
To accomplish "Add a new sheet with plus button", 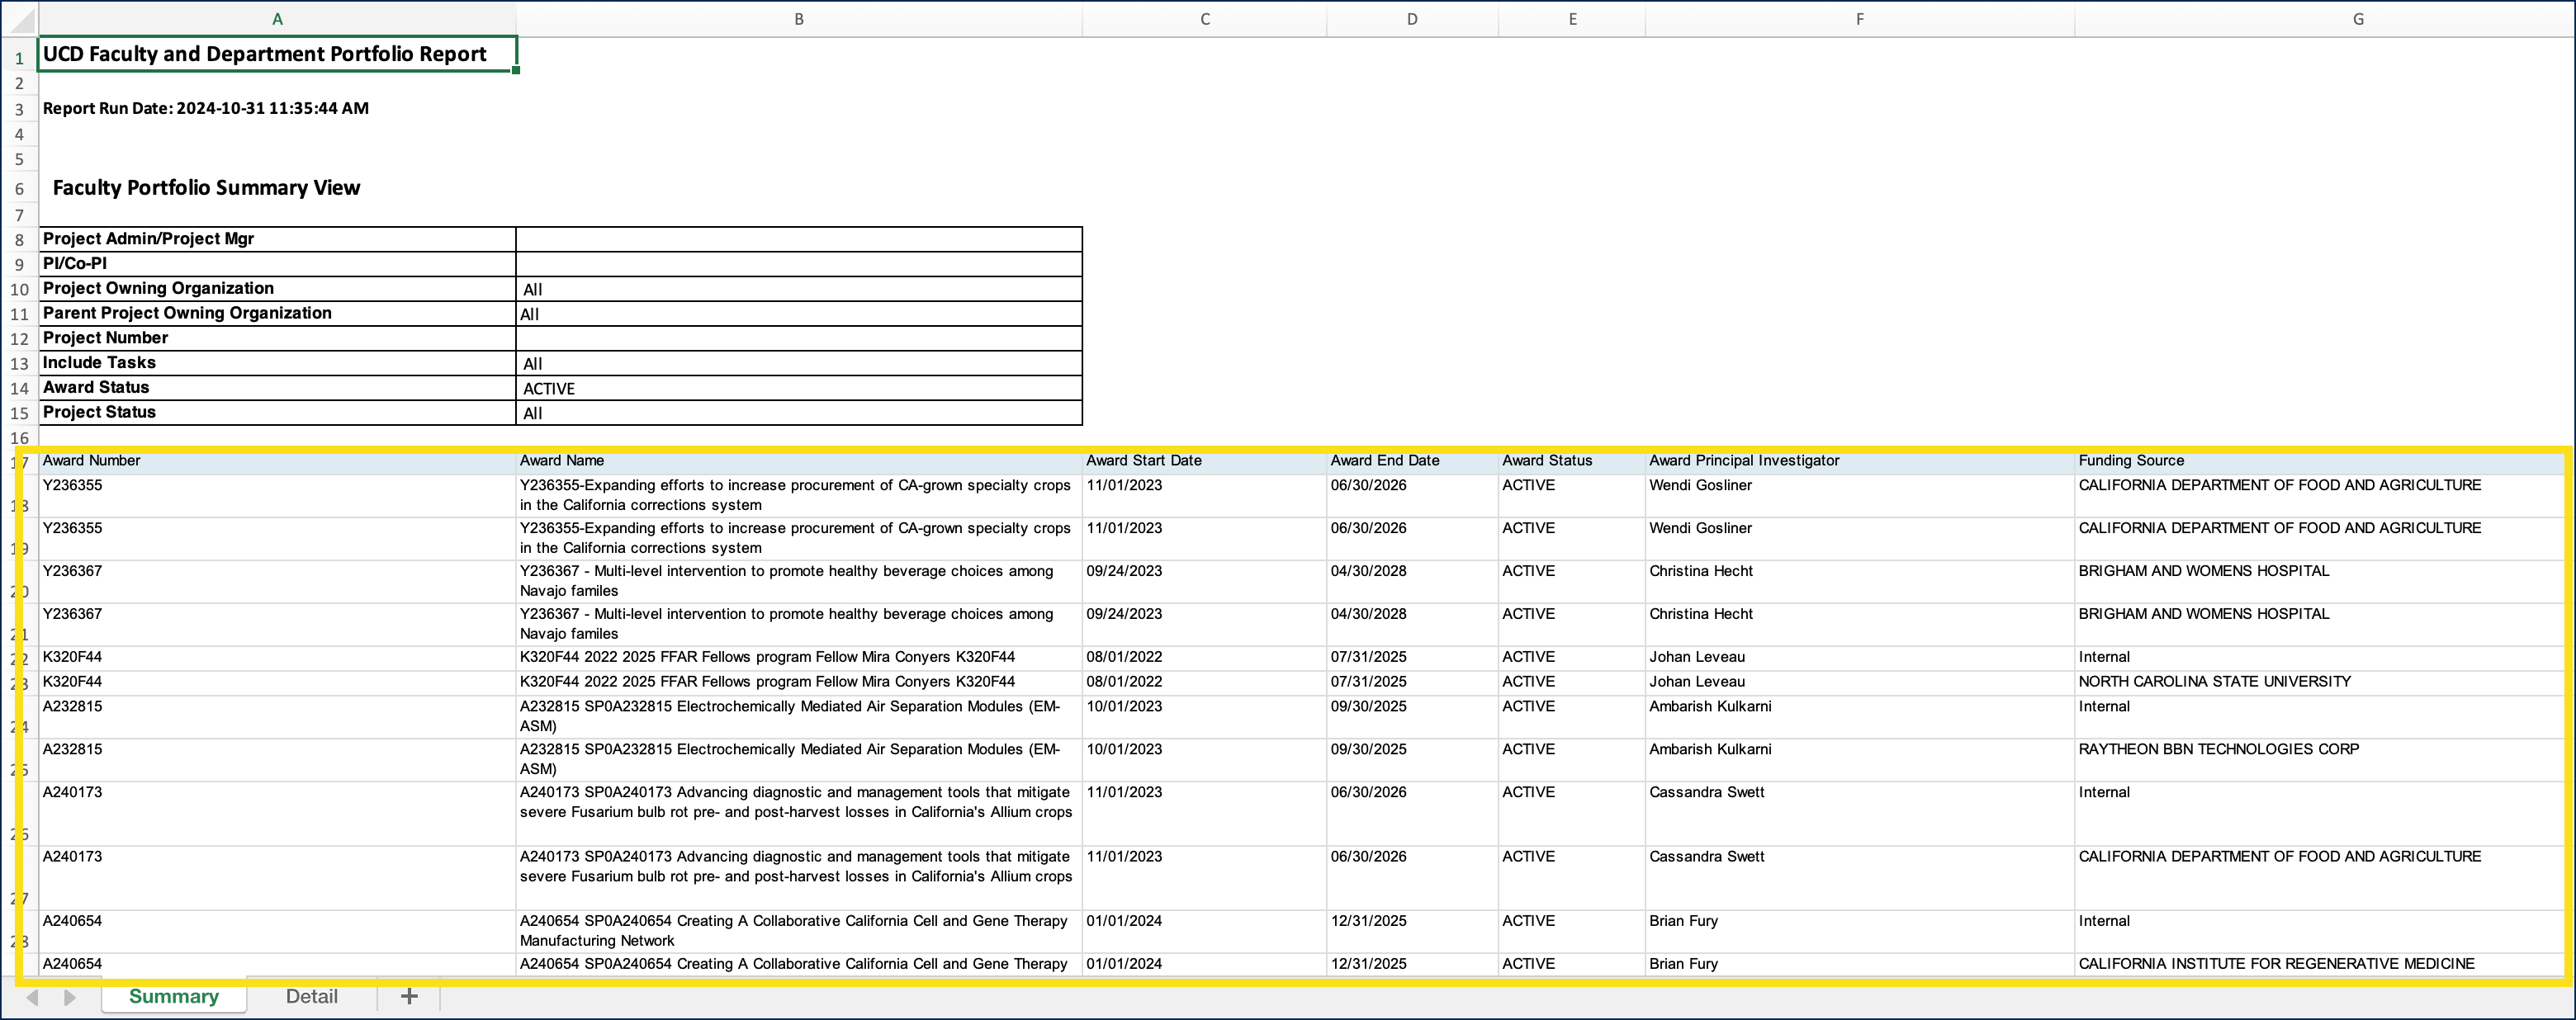I will pyautogui.click(x=409, y=996).
